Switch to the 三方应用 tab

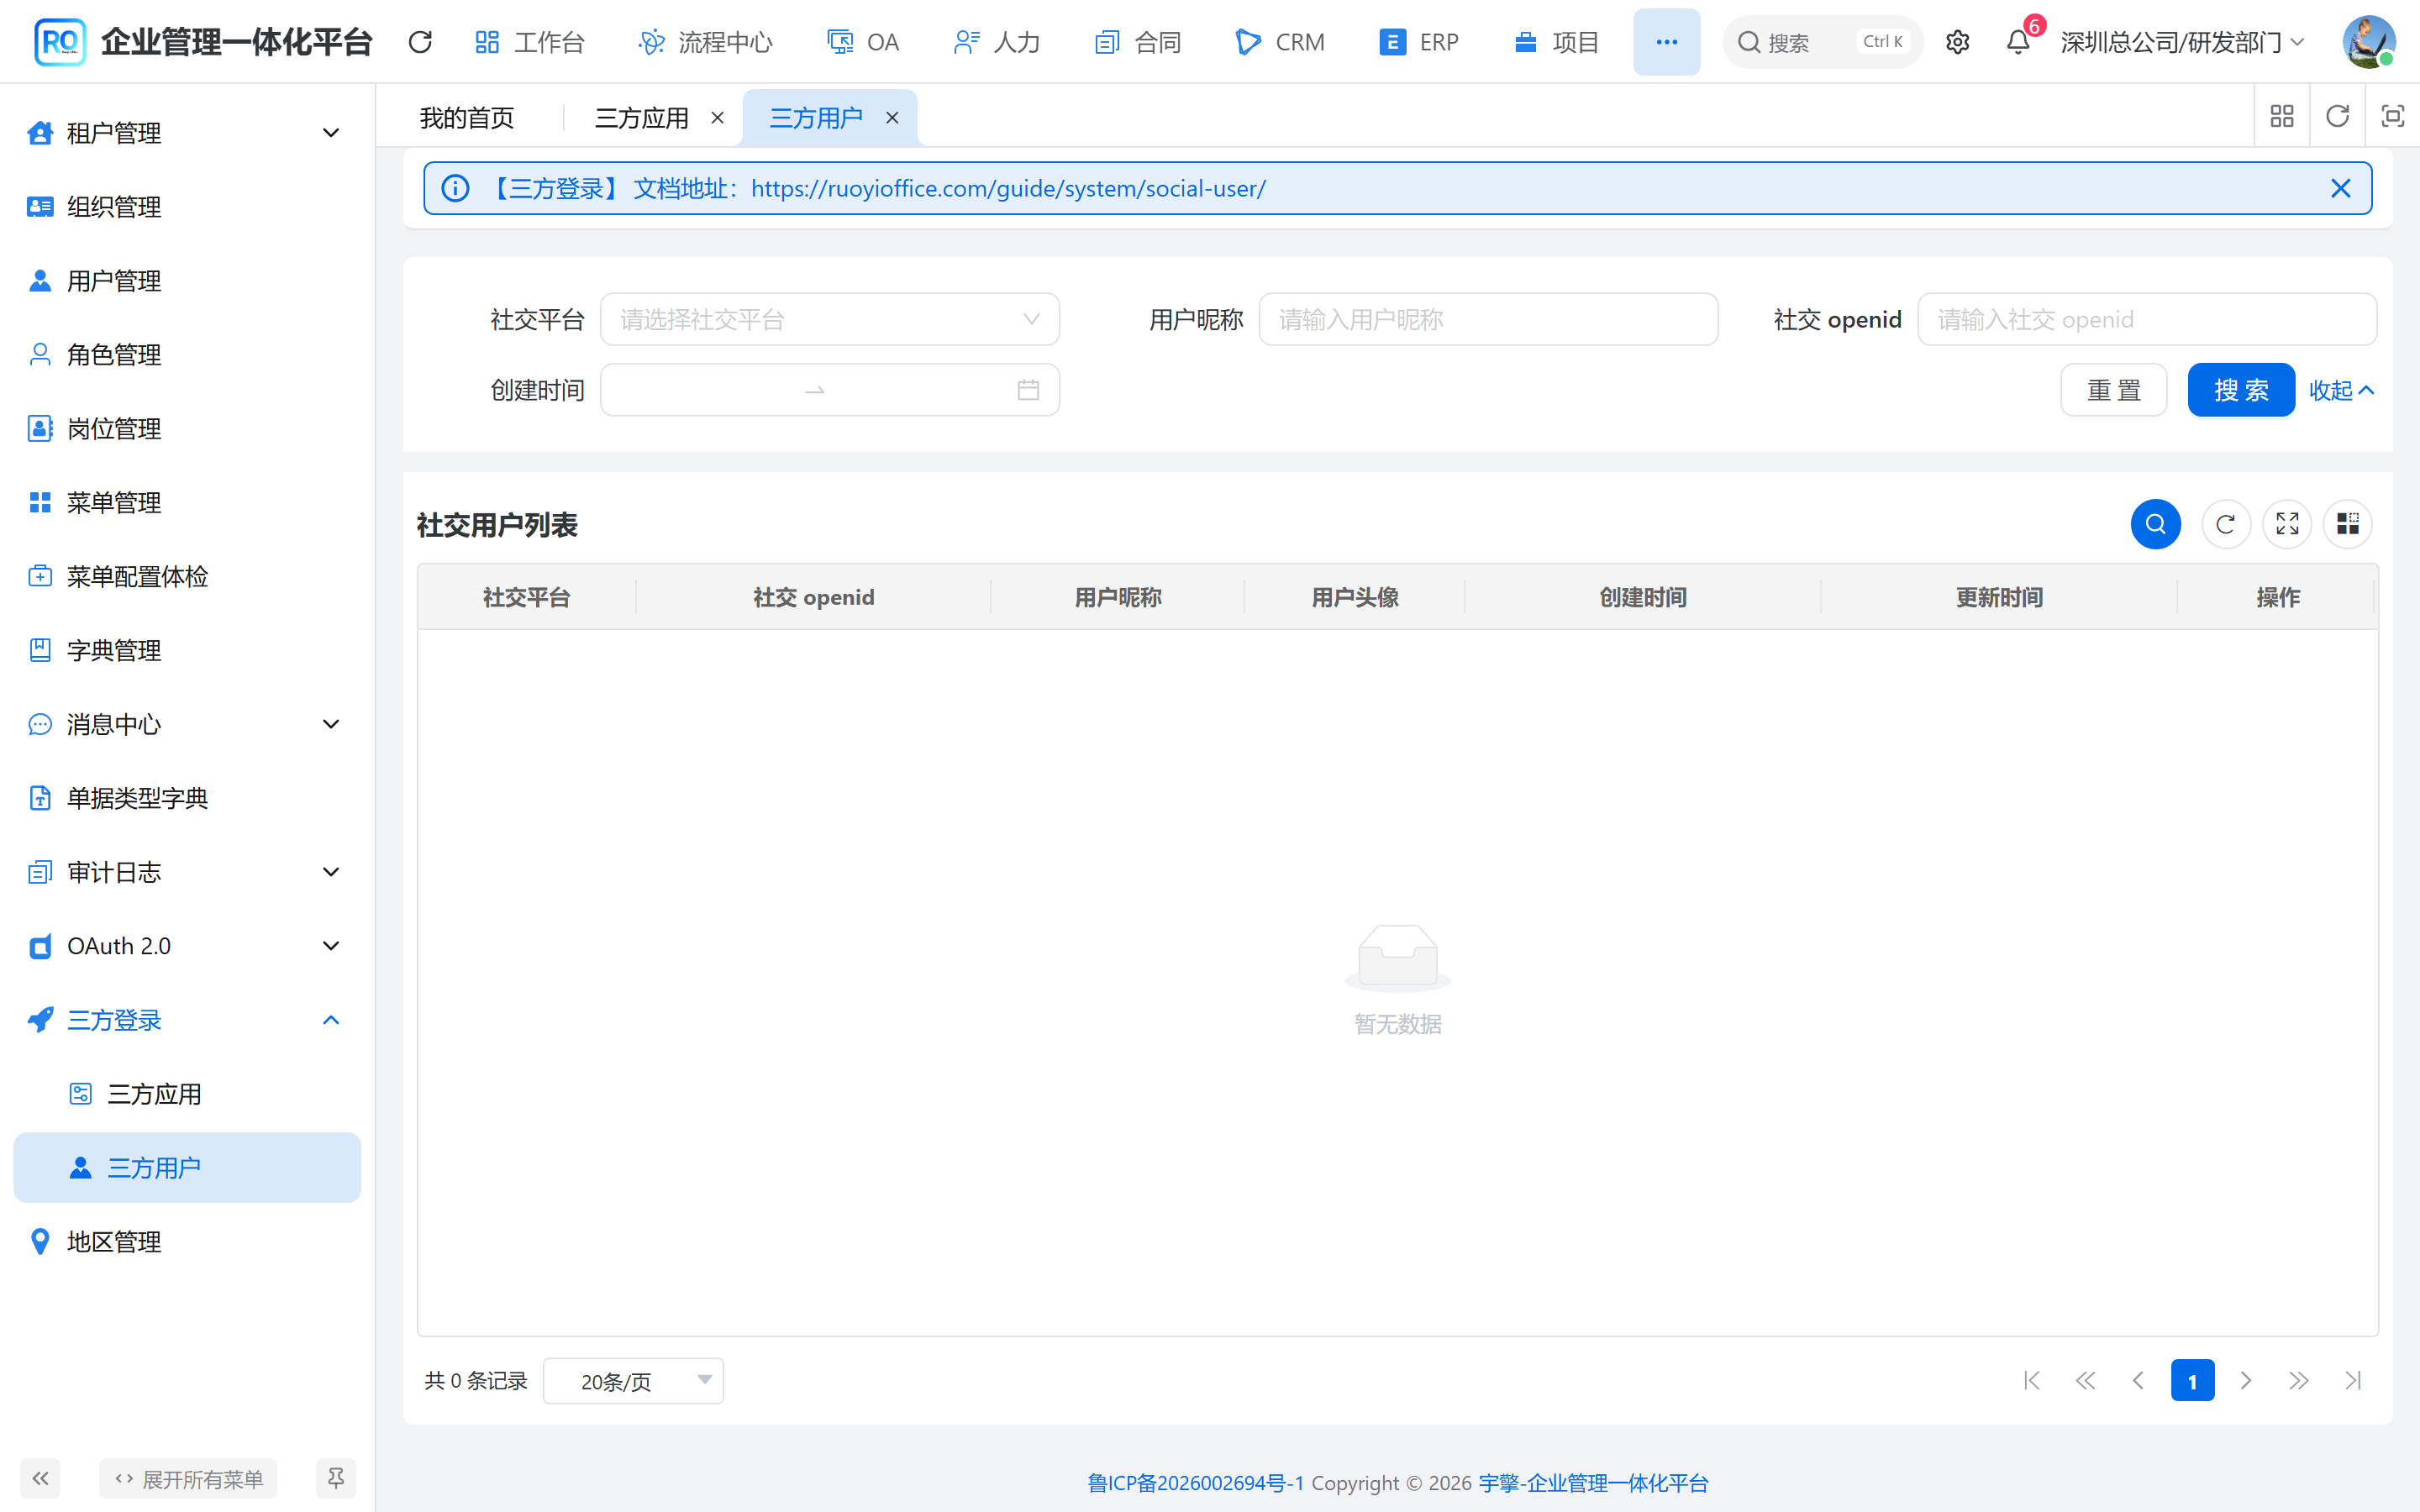click(642, 118)
